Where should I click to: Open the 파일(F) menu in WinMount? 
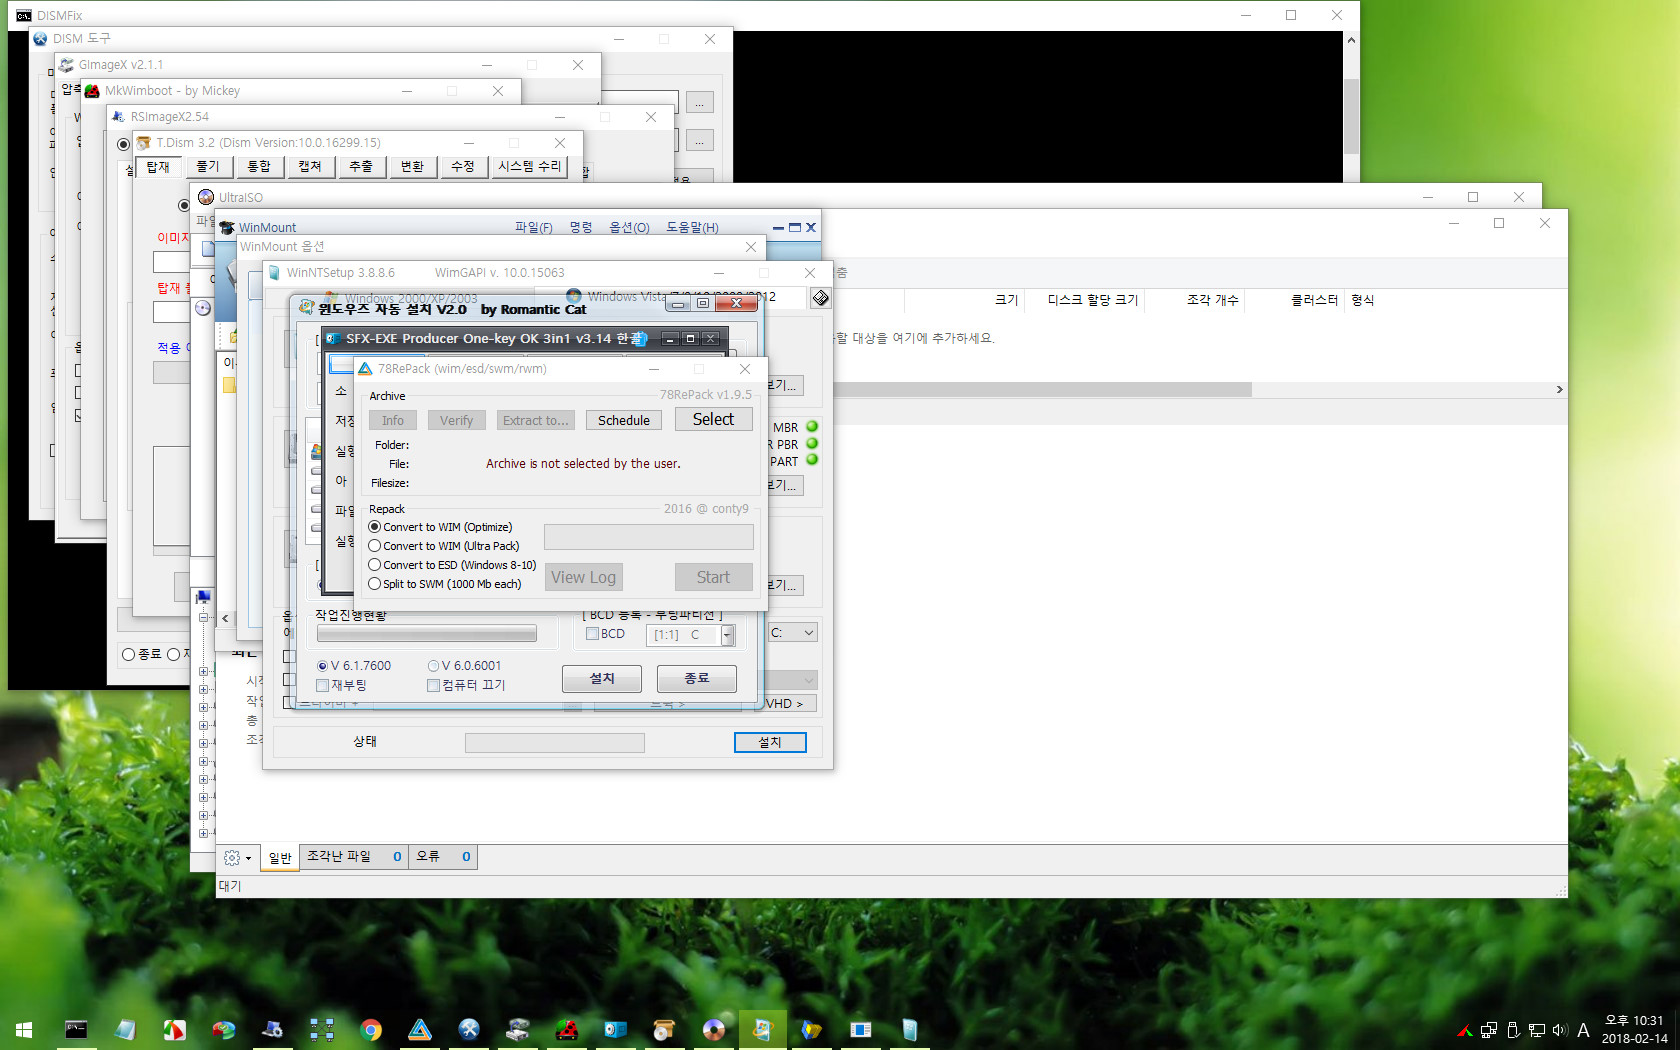pos(533,228)
